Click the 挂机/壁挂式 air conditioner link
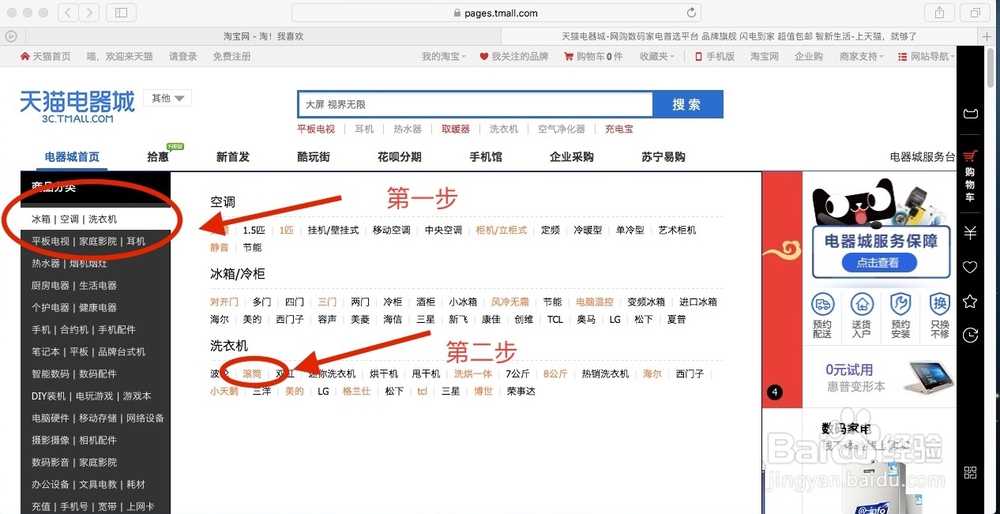1000x514 pixels. click(334, 230)
